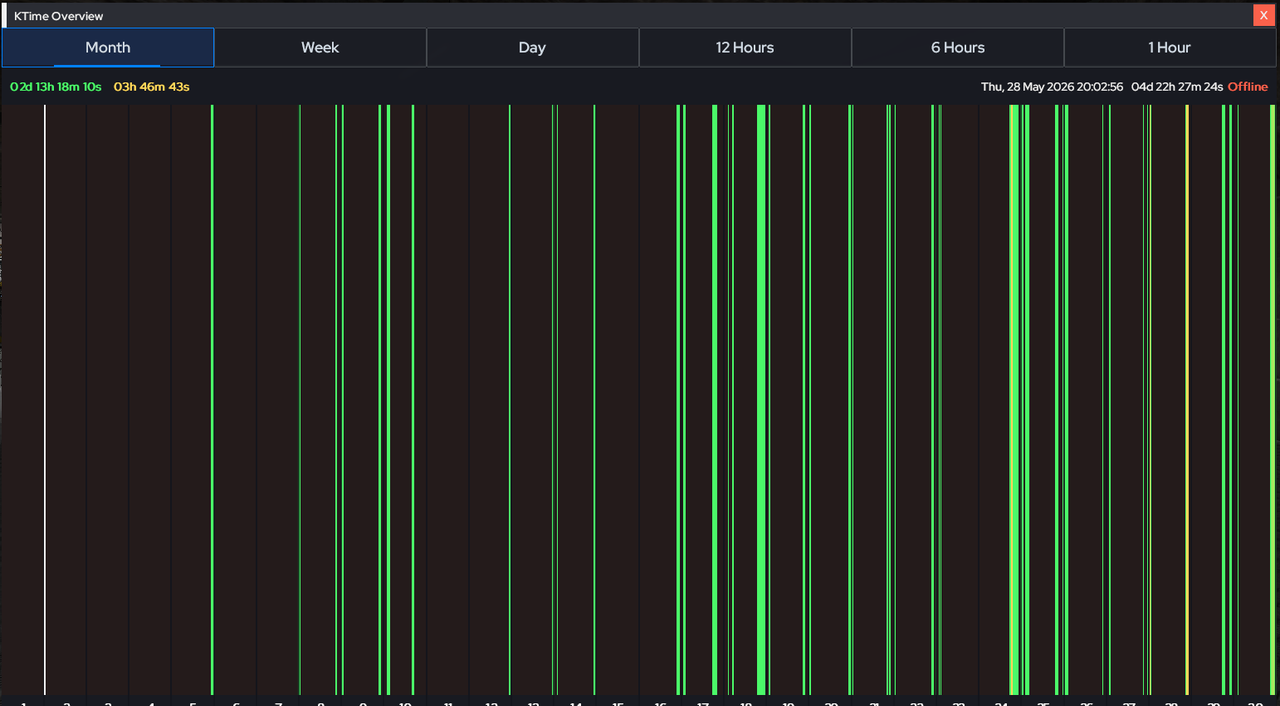
Task: Click the red Offline status label
Action: click(1248, 87)
